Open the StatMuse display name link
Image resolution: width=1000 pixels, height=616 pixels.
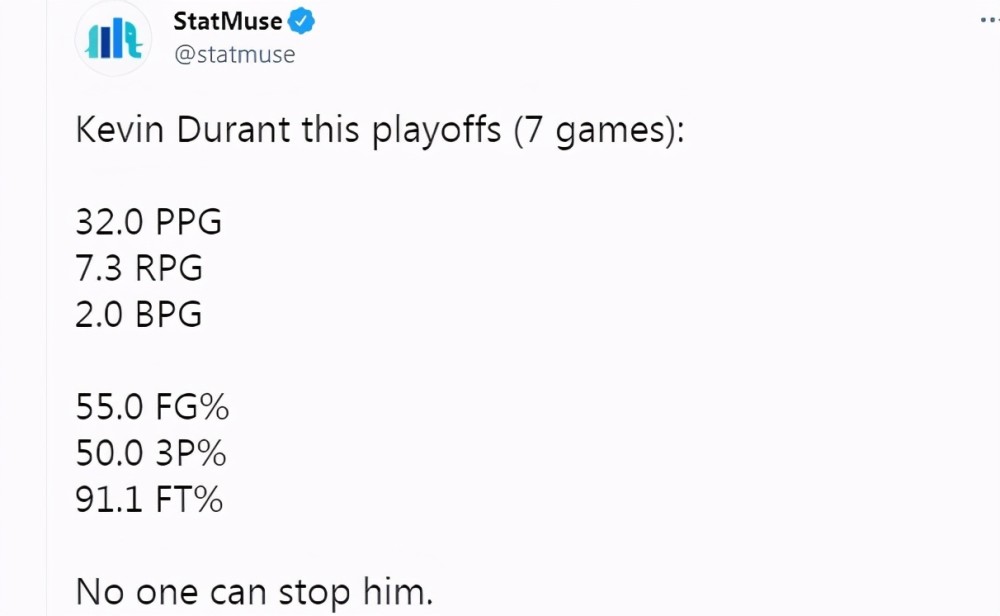click(227, 21)
